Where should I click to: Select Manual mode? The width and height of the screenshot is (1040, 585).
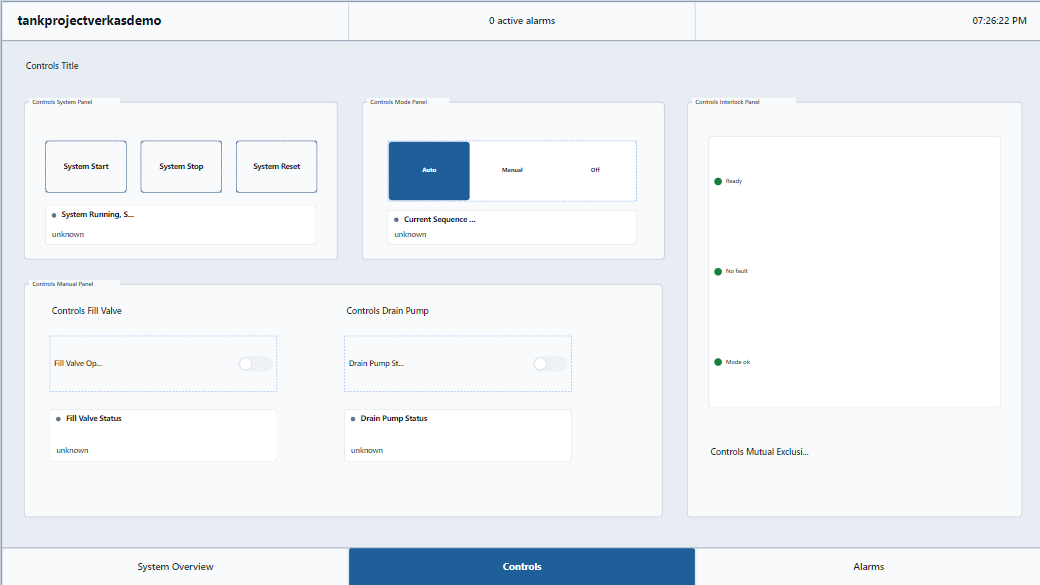512,170
